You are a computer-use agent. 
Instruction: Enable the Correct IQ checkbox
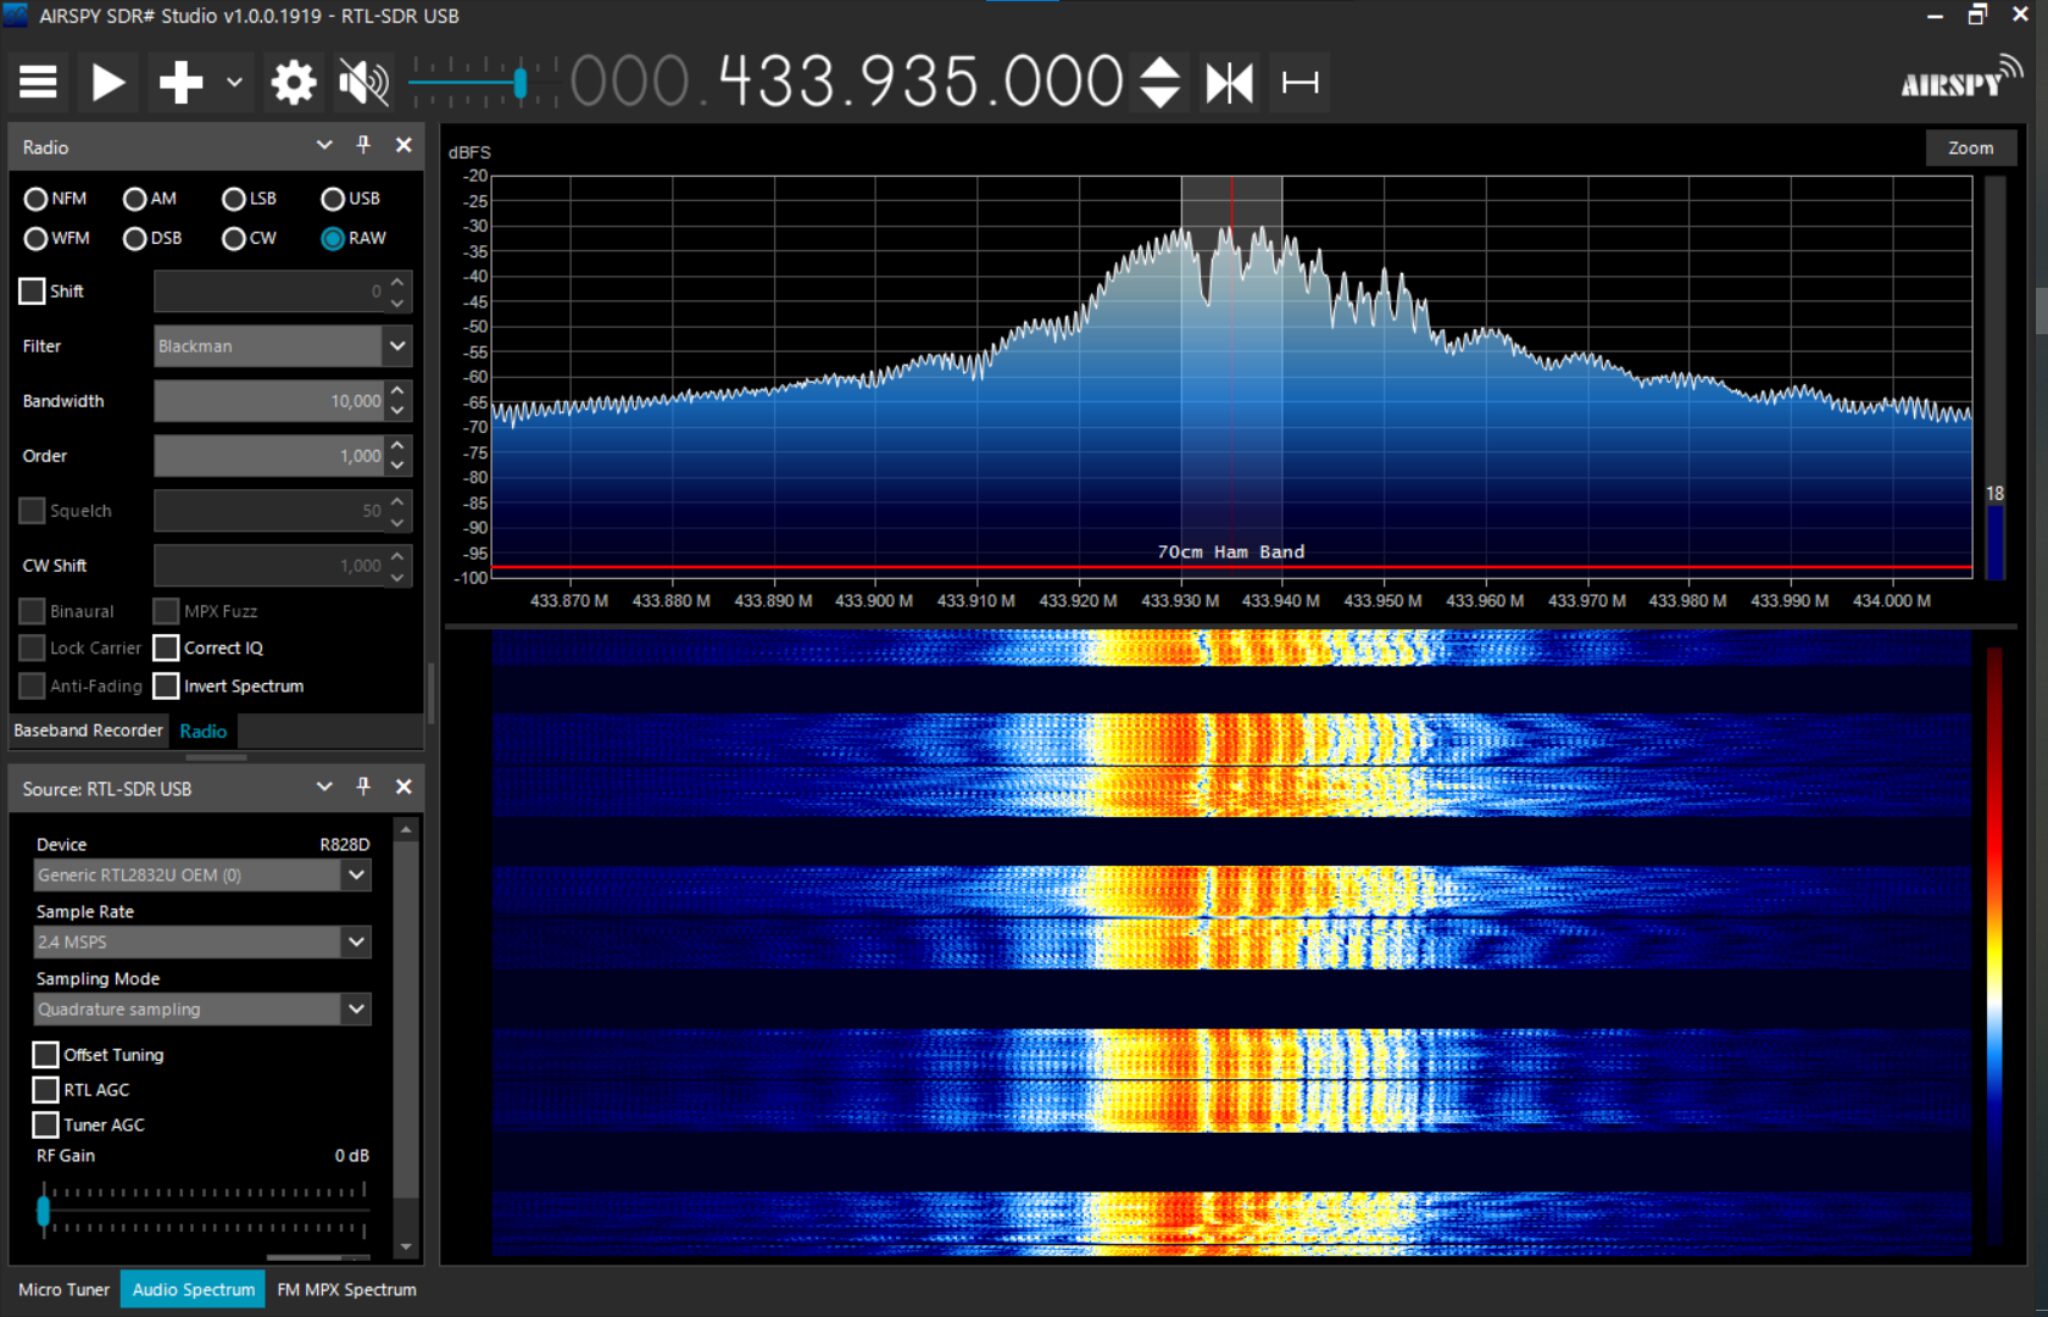[167, 648]
